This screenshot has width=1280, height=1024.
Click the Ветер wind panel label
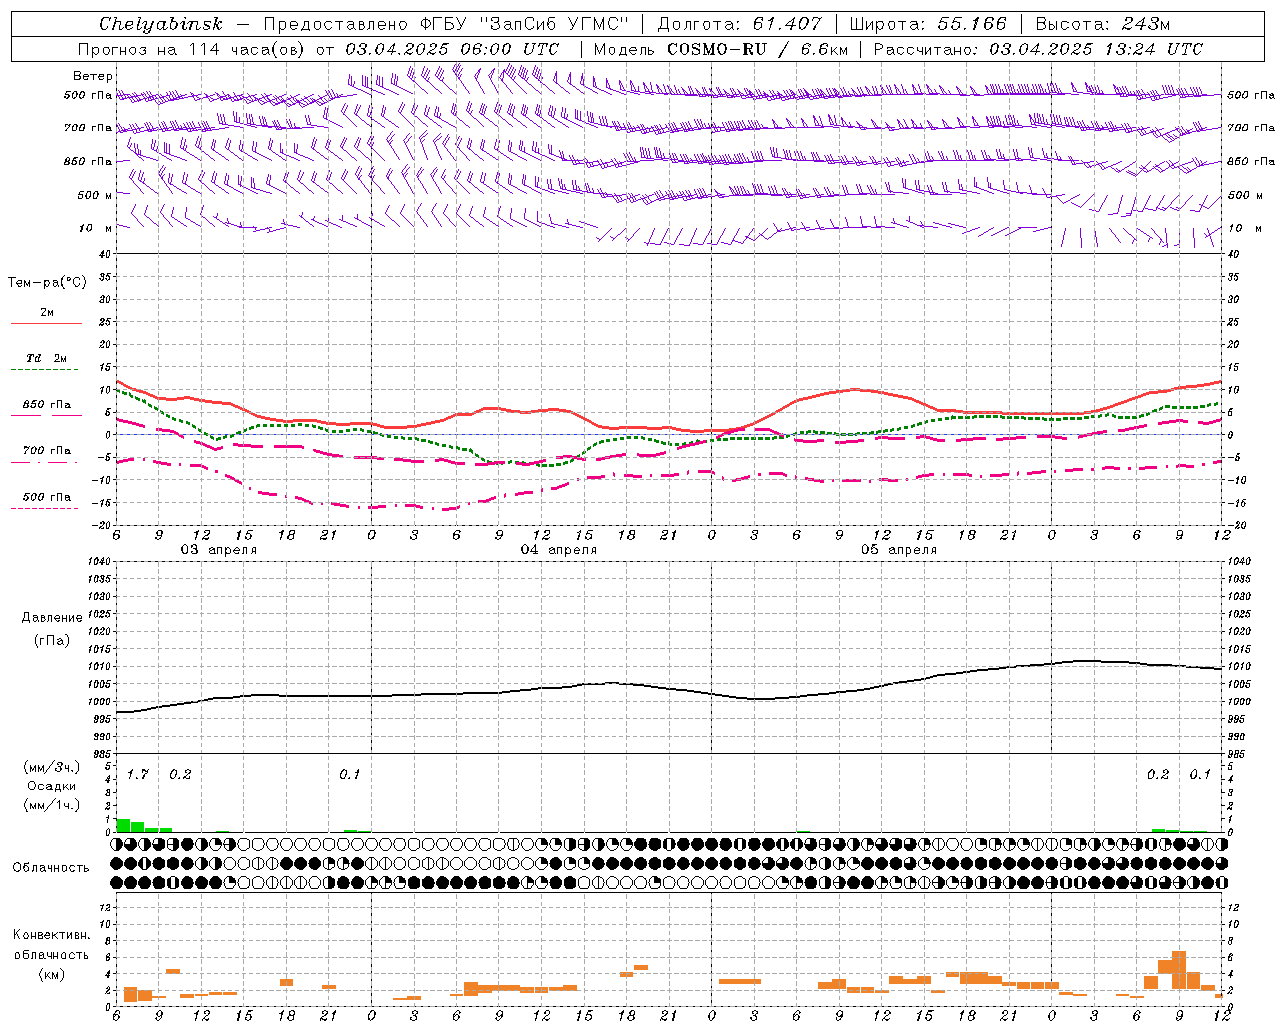[x=93, y=76]
